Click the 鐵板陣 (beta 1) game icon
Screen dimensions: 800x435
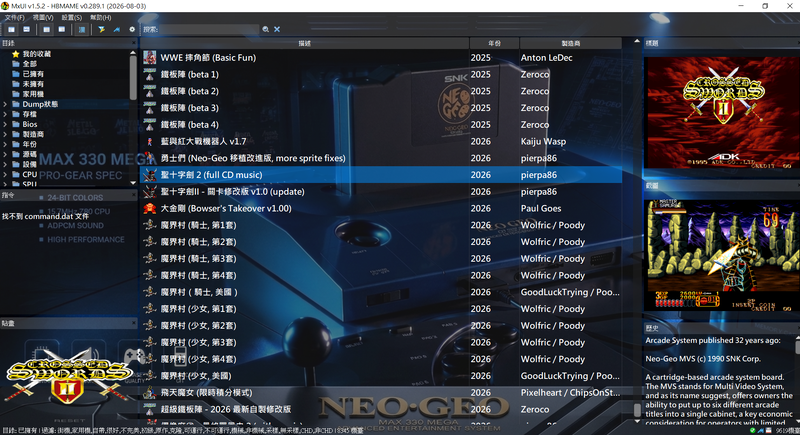(149, 74)
